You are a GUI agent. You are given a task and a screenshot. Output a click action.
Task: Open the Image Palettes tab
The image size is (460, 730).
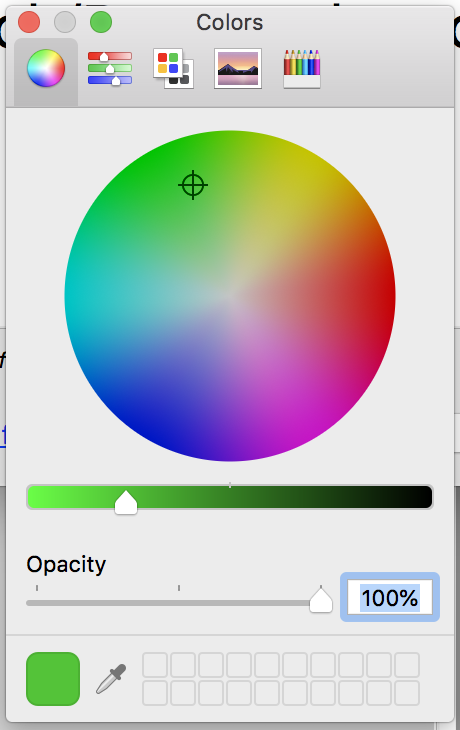tap(238, 68)
